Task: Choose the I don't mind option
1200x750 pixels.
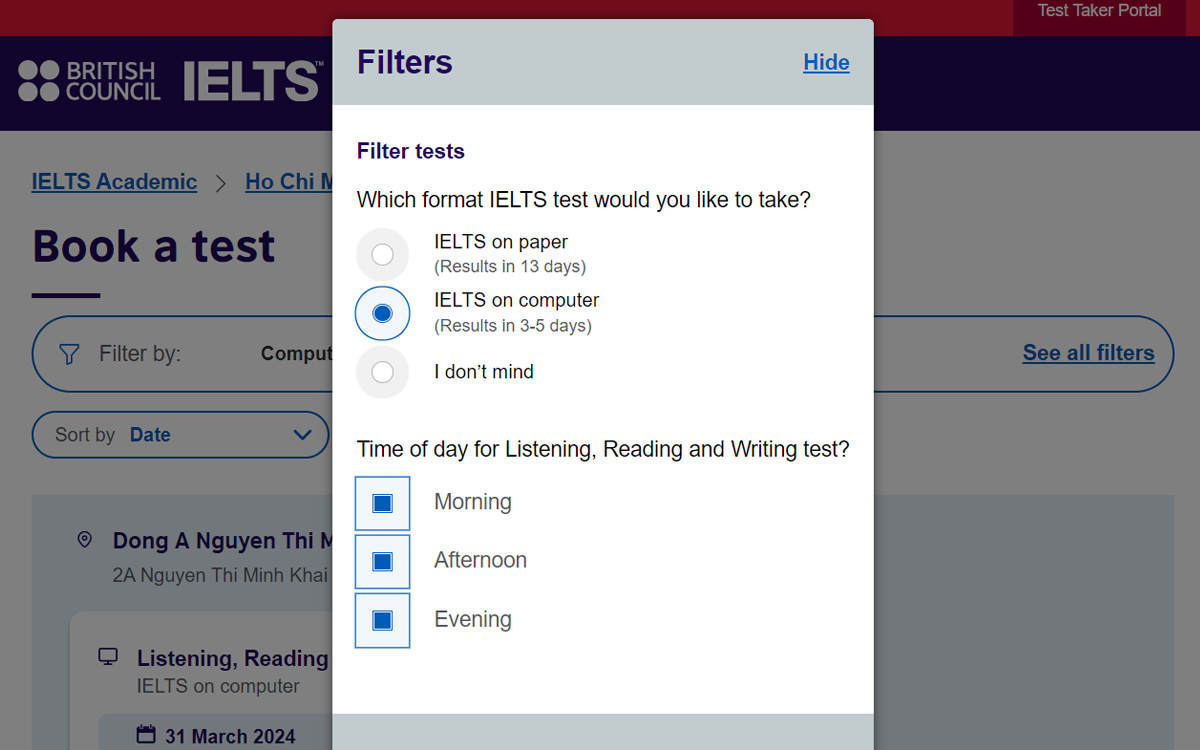Action: (x=383, y=372)
